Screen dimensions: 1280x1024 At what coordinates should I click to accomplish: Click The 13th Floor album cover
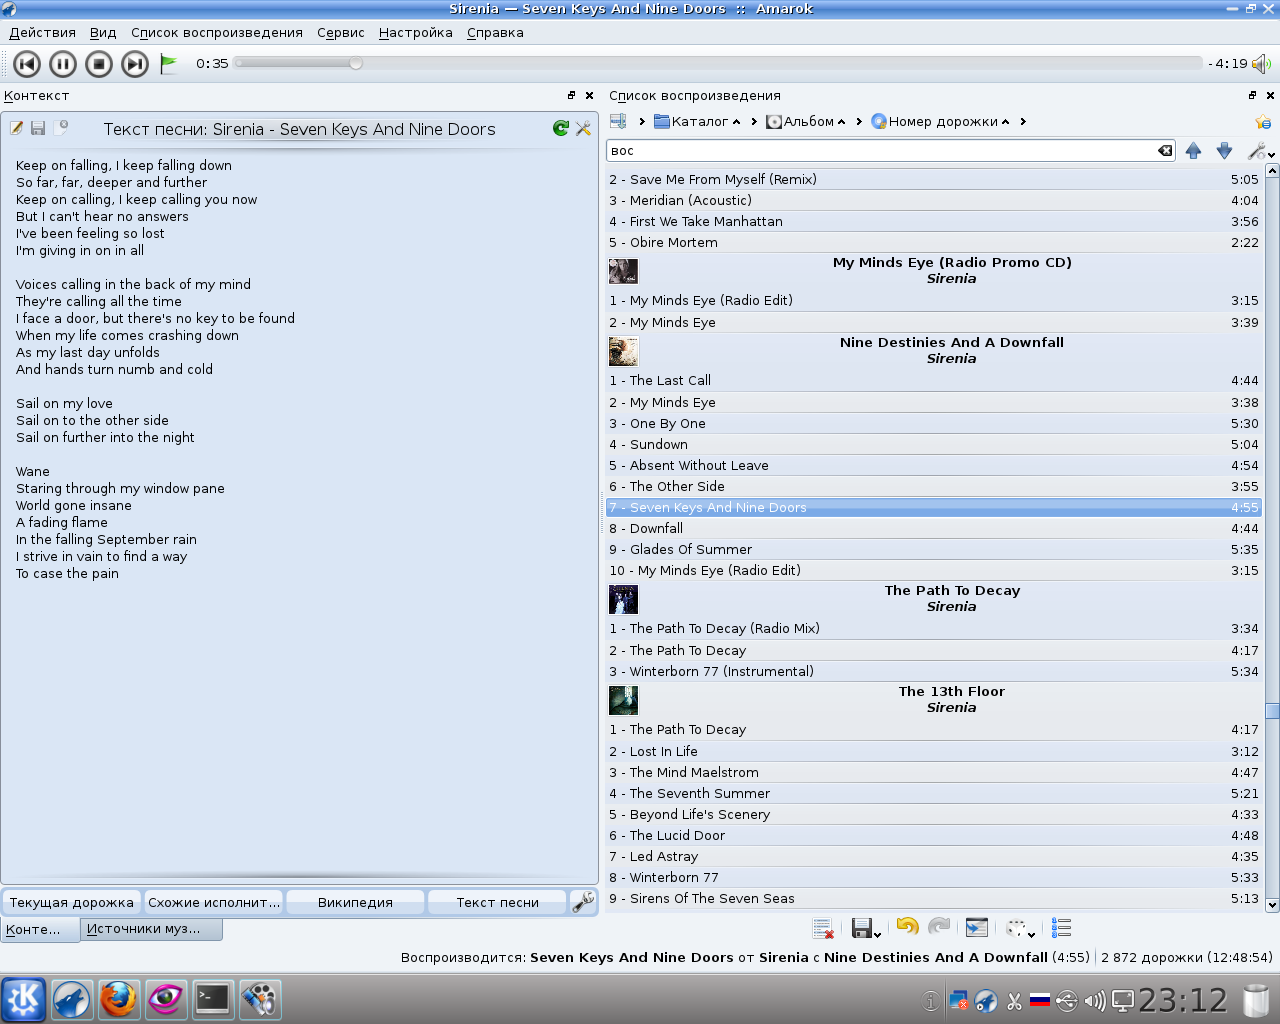[x=623, y=700]
